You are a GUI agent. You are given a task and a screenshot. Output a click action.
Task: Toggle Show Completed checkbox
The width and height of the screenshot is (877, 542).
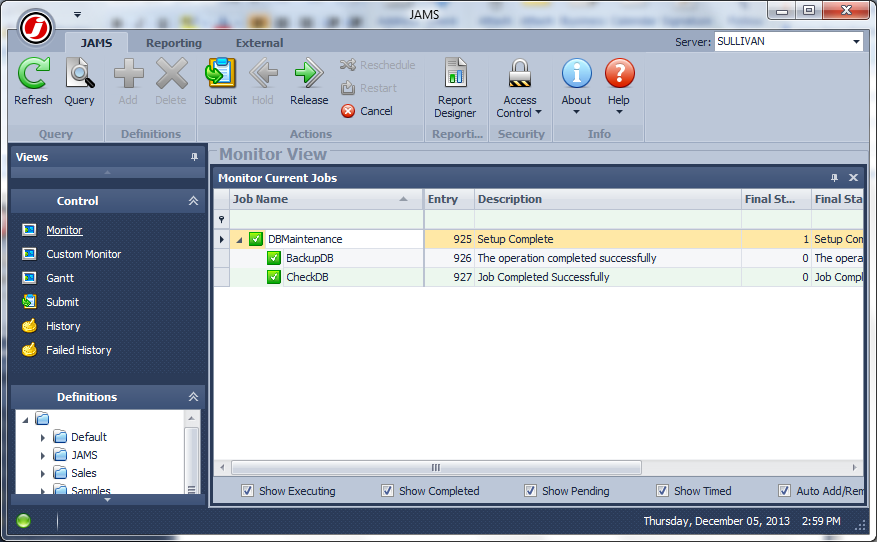(387, 491)
